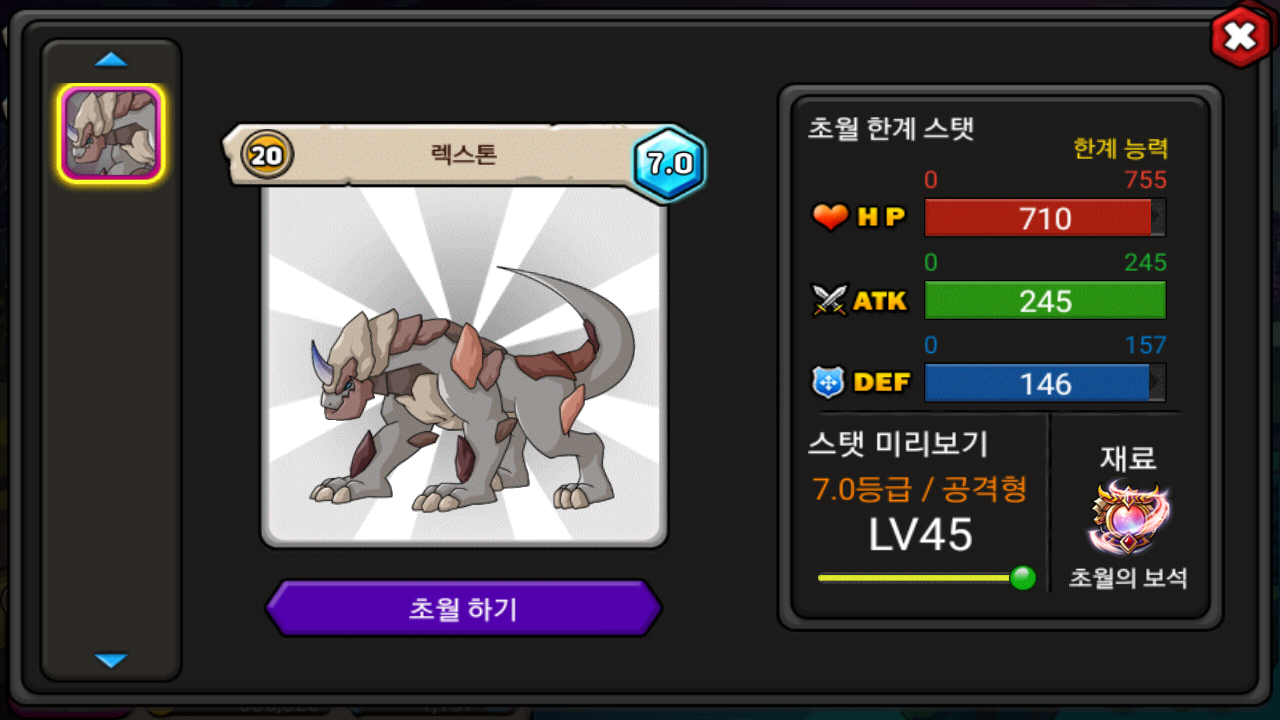Click the level 20 badge
Viewport: 1280px width, 720px height.
point(267,155)
